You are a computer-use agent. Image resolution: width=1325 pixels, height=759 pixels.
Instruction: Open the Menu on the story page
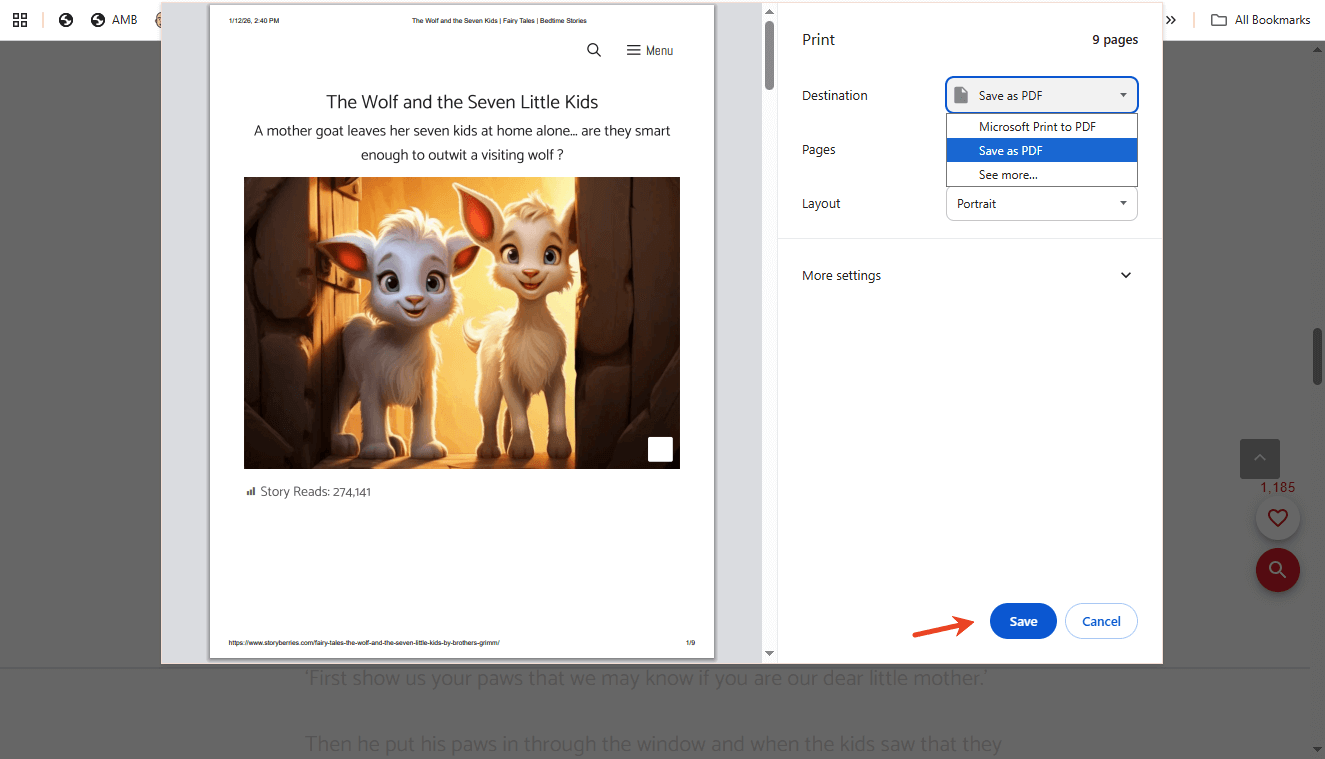[x=649, y=50]
